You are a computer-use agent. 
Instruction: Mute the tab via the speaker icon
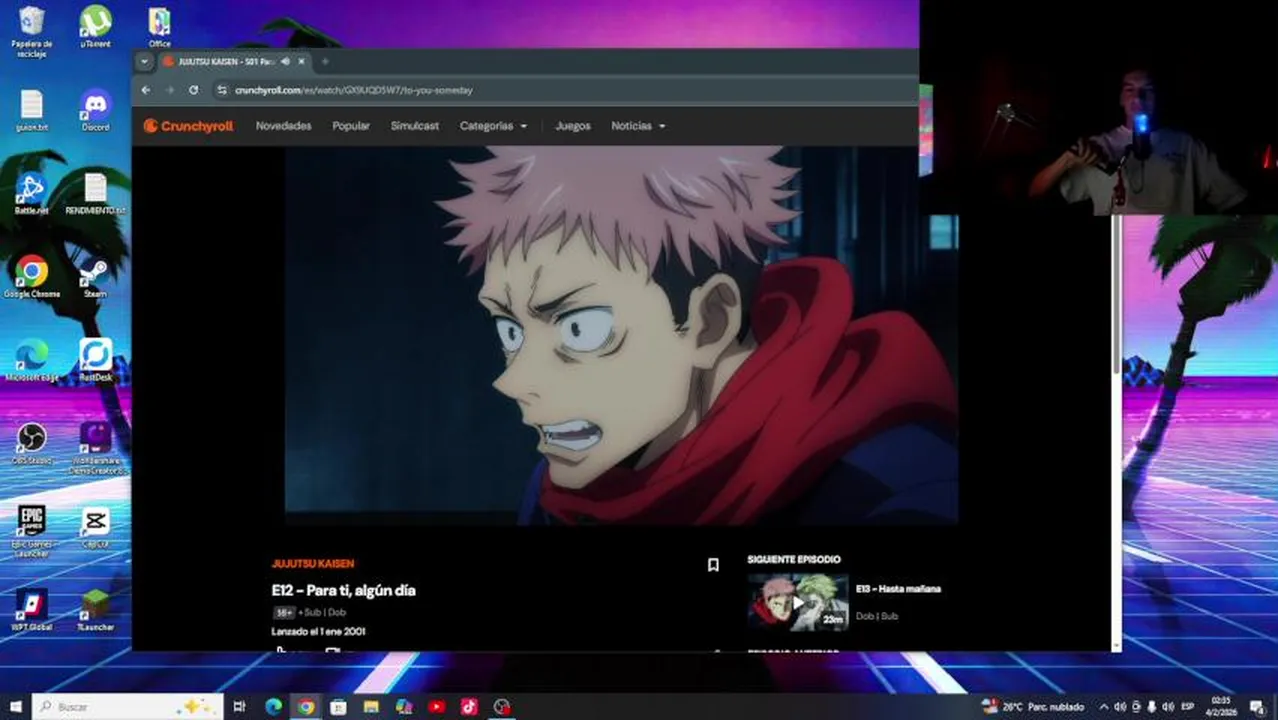coord(285,61)
